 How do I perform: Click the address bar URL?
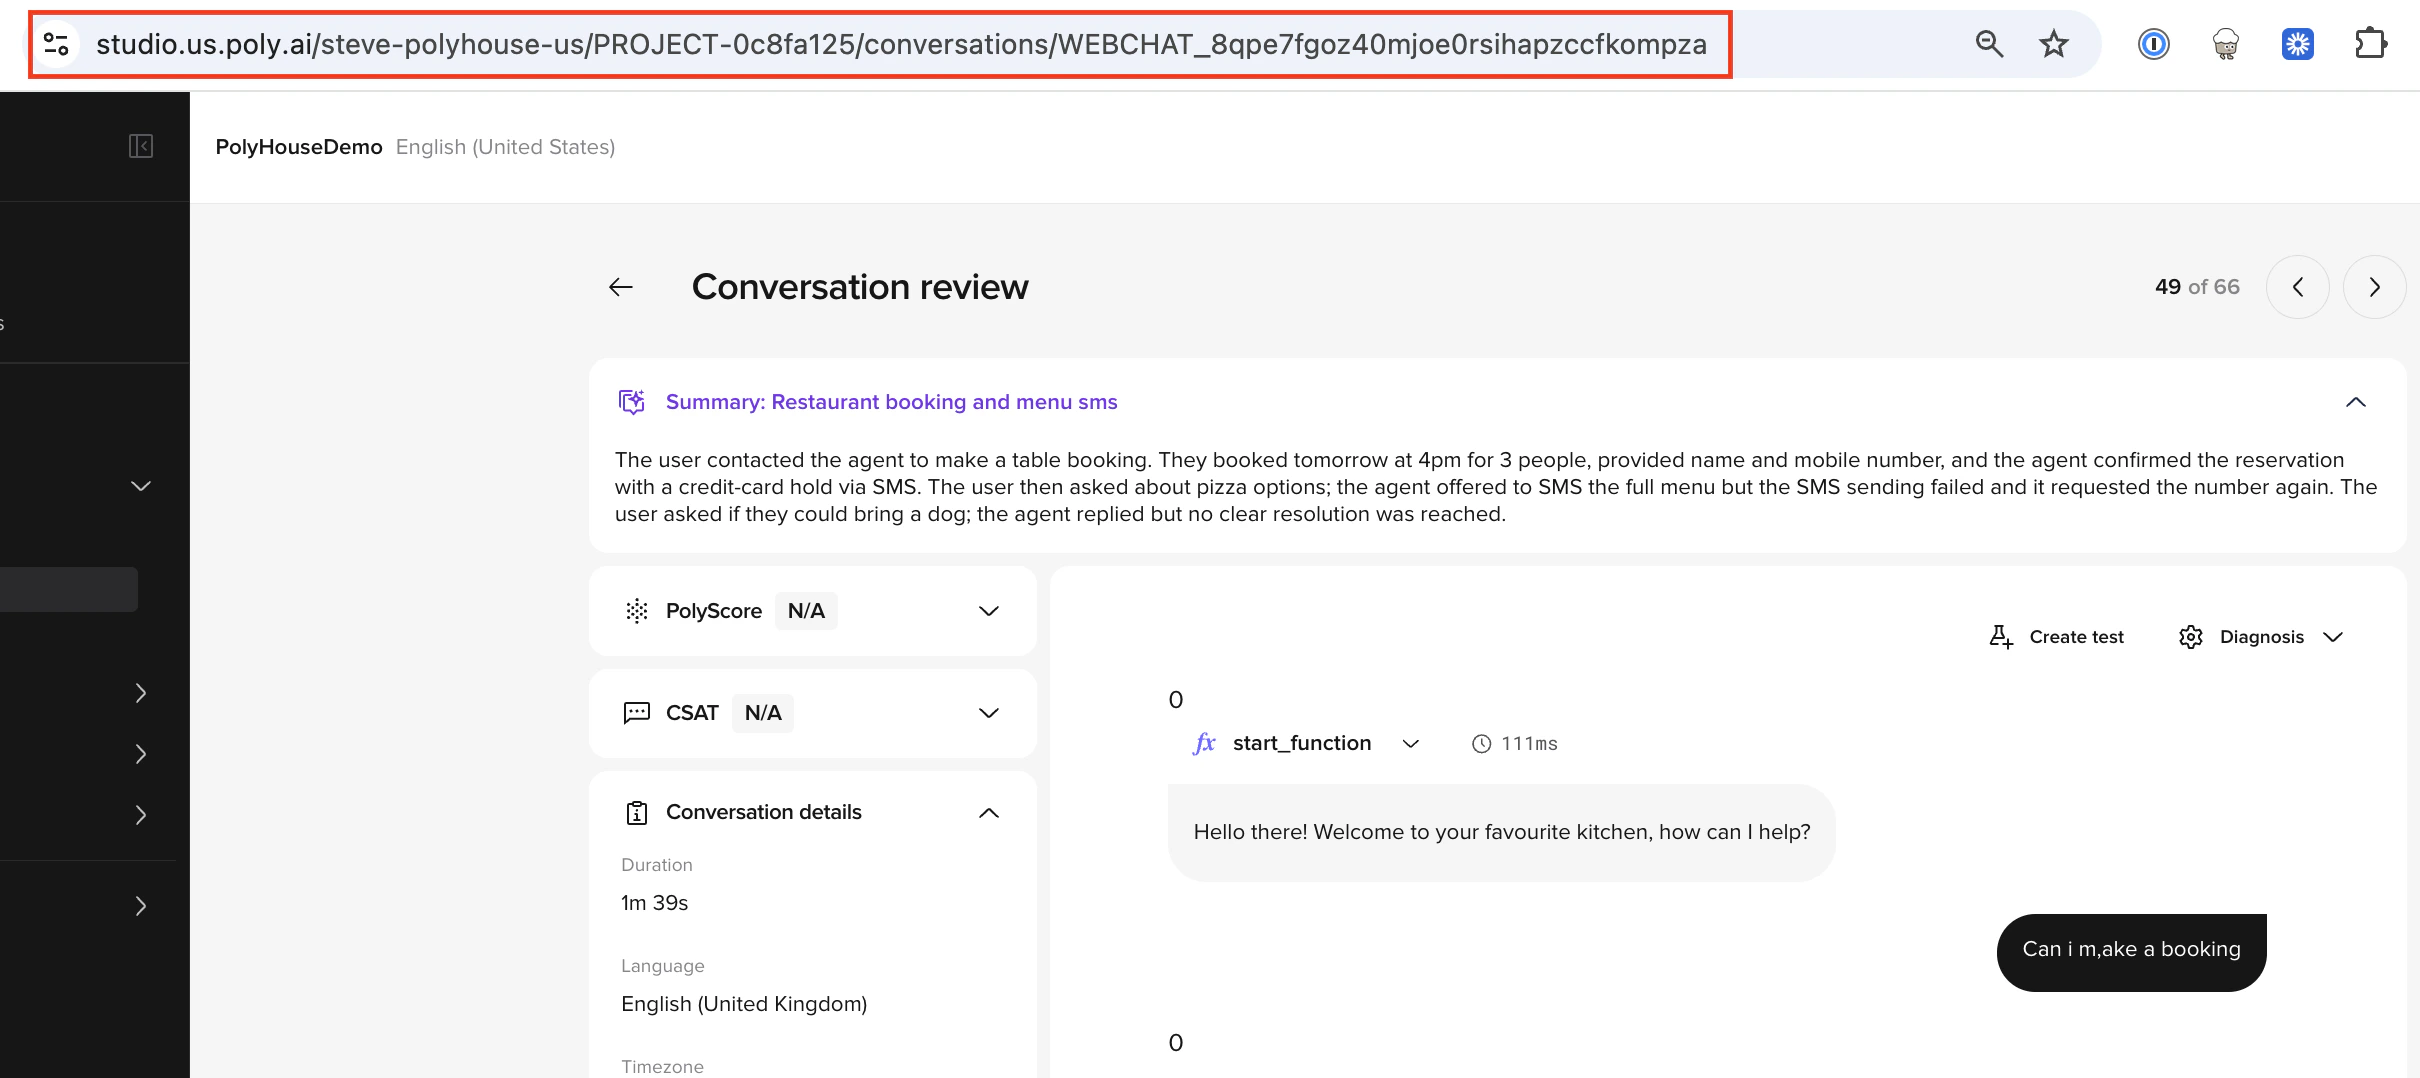pyautogui.click(x=901, y=44)
